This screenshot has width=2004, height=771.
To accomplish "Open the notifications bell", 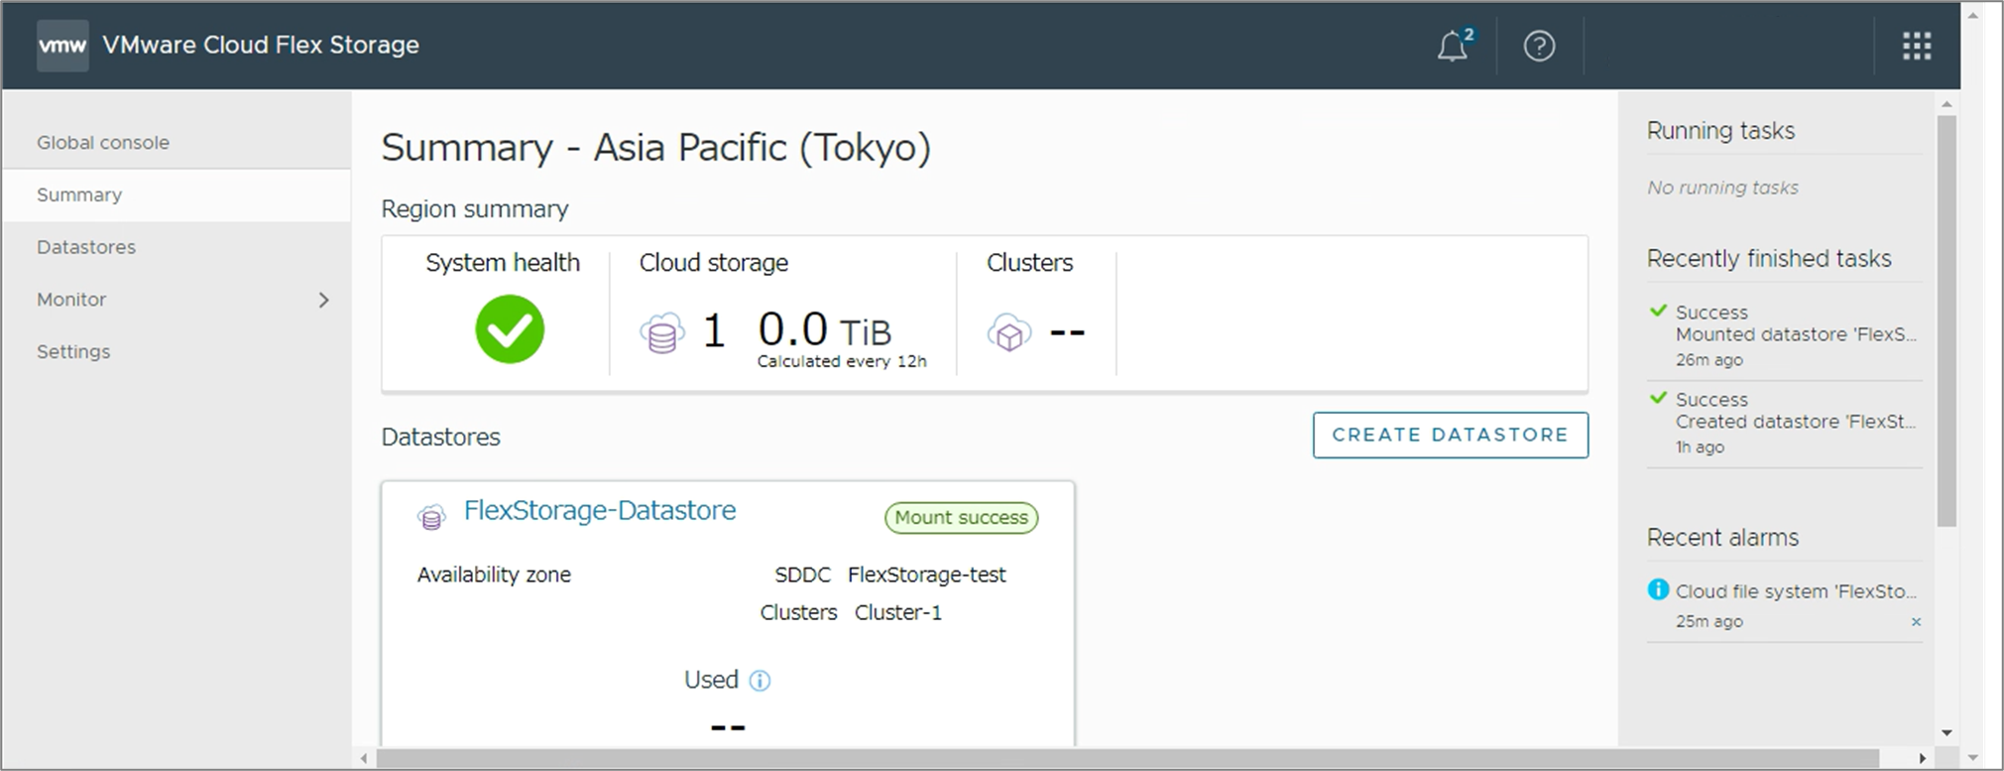I will pos(1454,46).
